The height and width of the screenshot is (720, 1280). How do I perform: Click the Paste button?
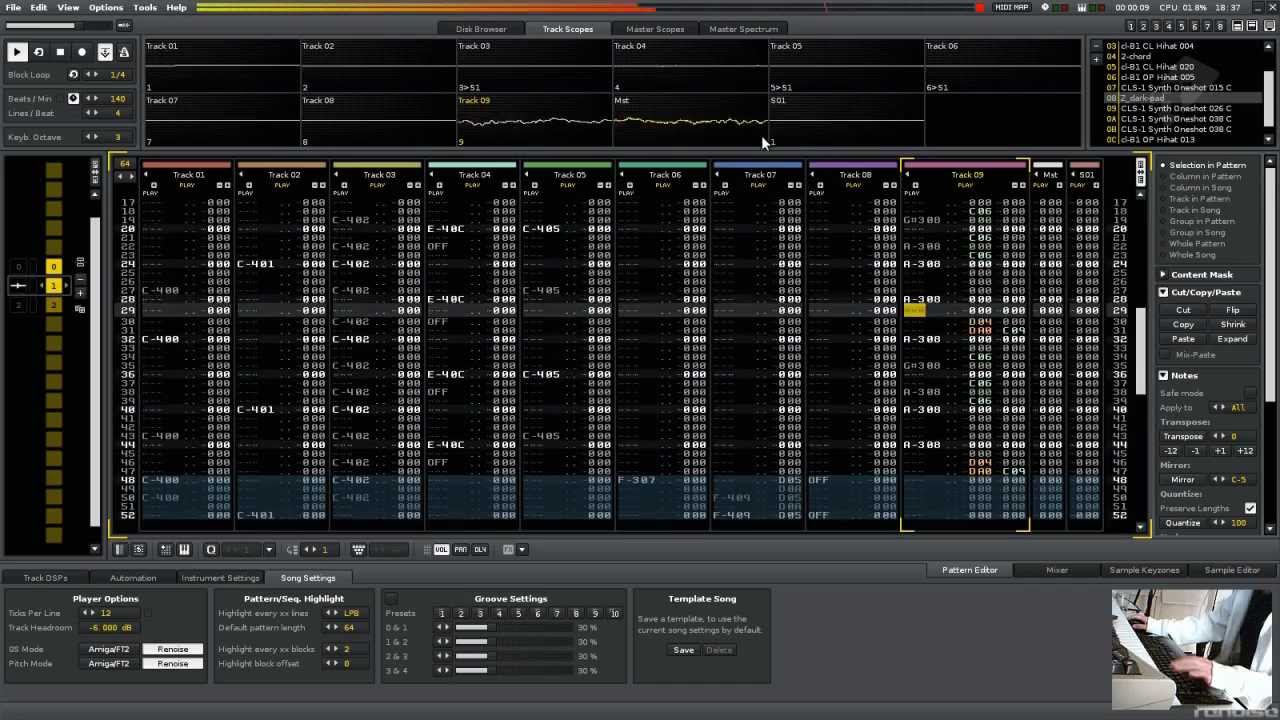tap(1183, 339)
